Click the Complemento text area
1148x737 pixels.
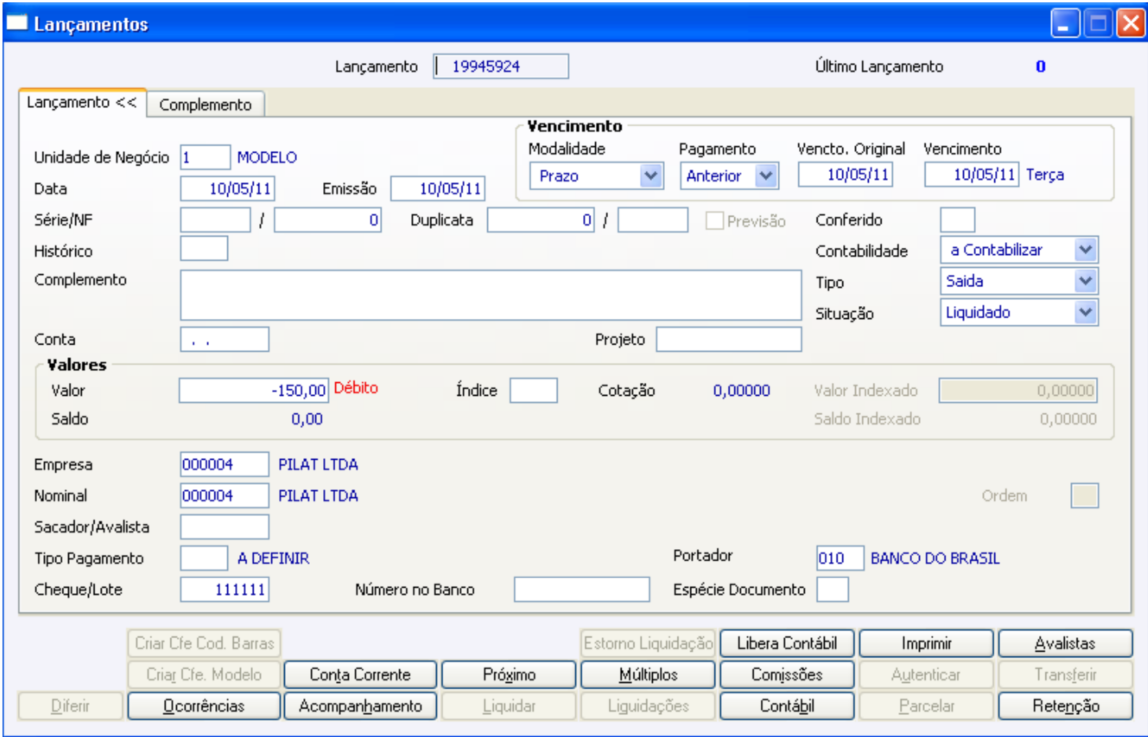pyautogui.click(x=491, y=295)
